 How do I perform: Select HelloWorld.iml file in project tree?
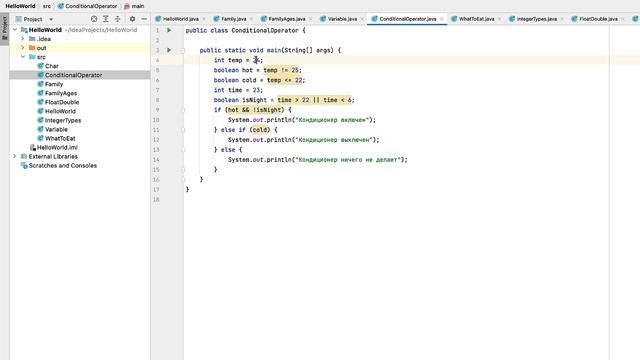pos(54,147)
